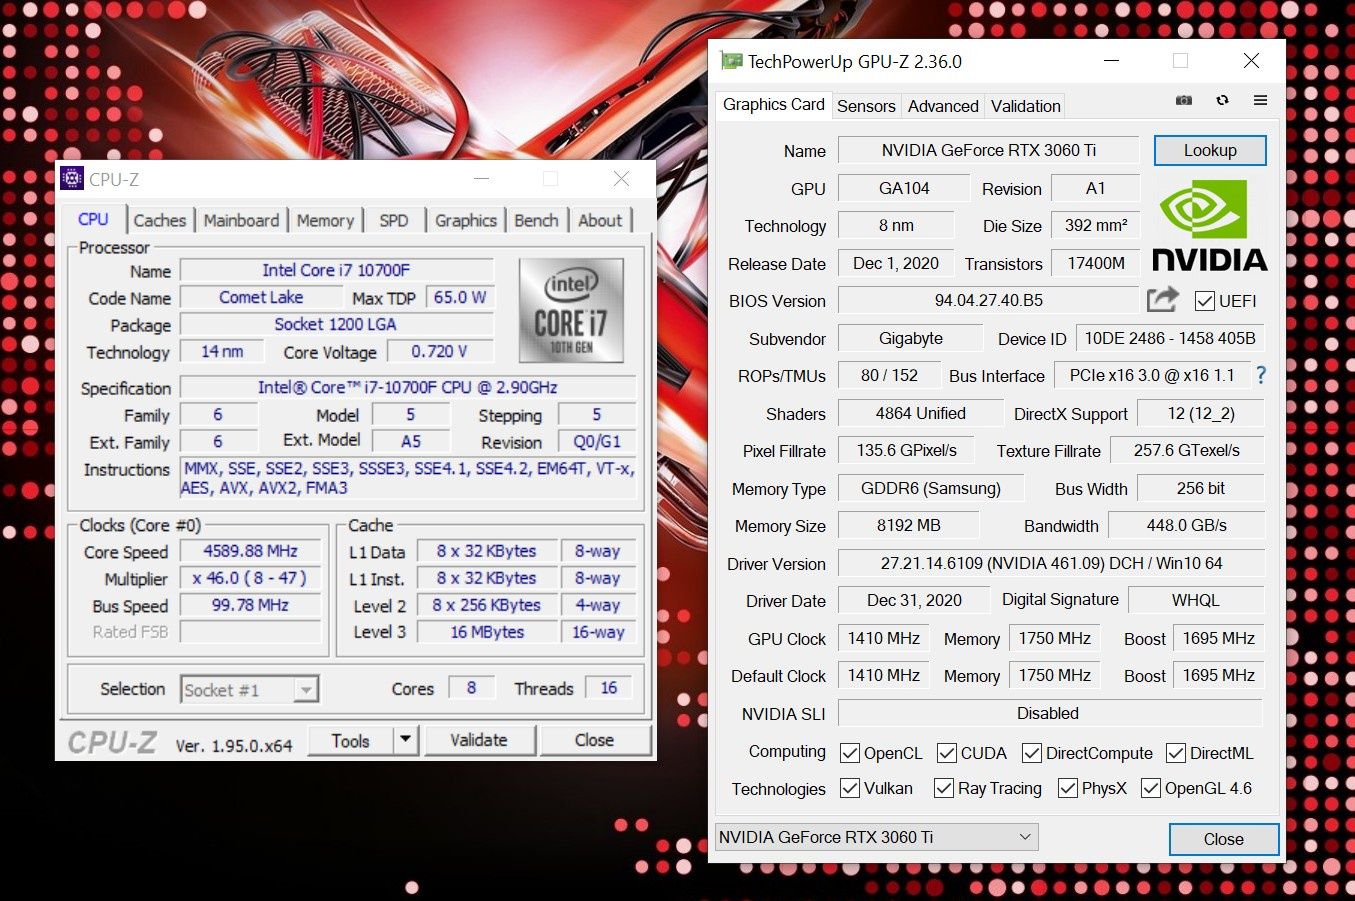Open the GPU-Z hamburger menu

[x=1260, y=101]
